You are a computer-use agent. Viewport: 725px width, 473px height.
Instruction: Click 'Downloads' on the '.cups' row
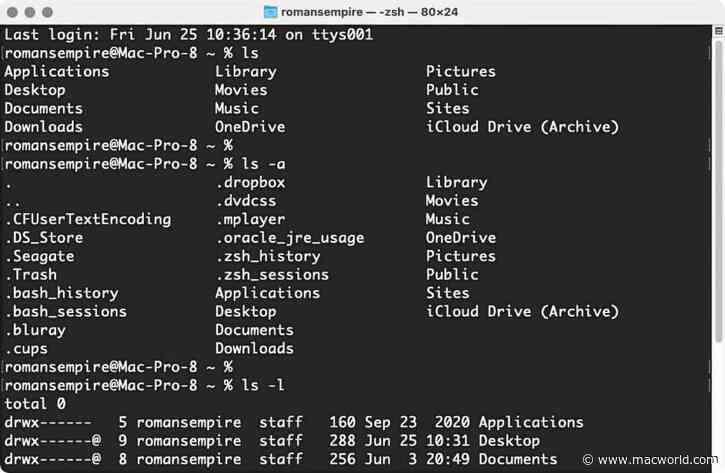254,349
